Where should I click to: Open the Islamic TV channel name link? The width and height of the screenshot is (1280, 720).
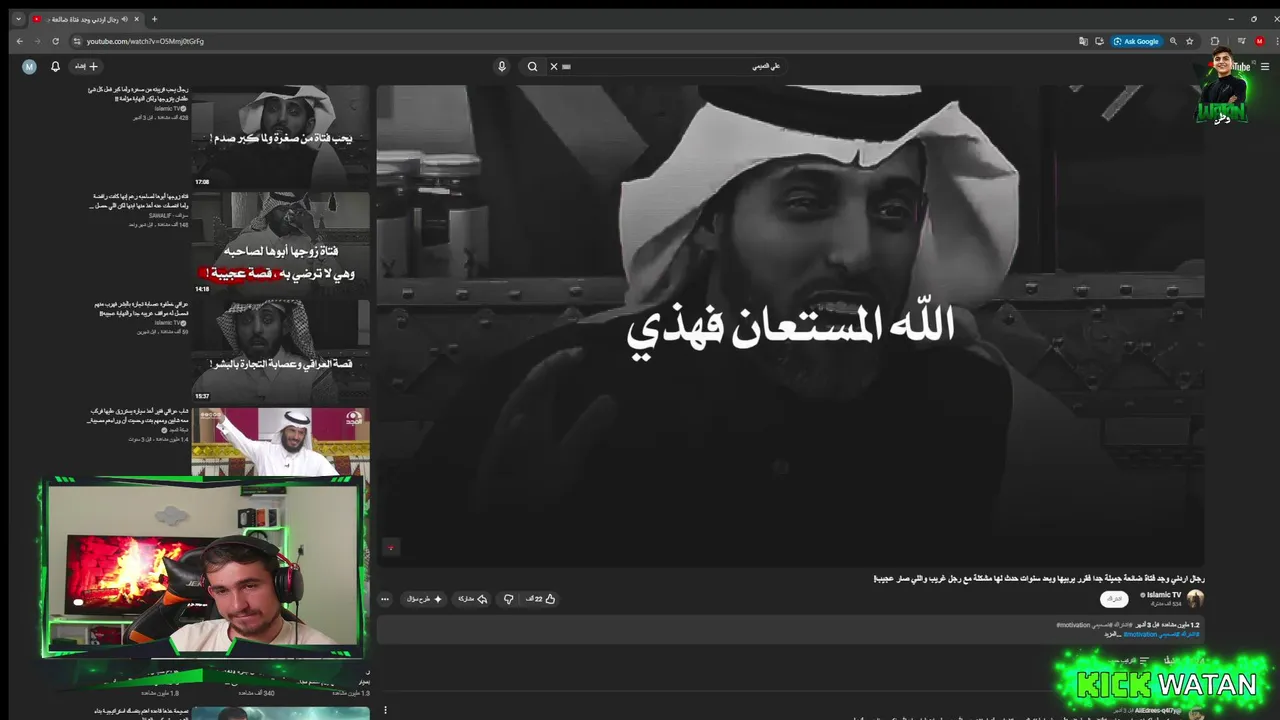(x=1164, y=595)
